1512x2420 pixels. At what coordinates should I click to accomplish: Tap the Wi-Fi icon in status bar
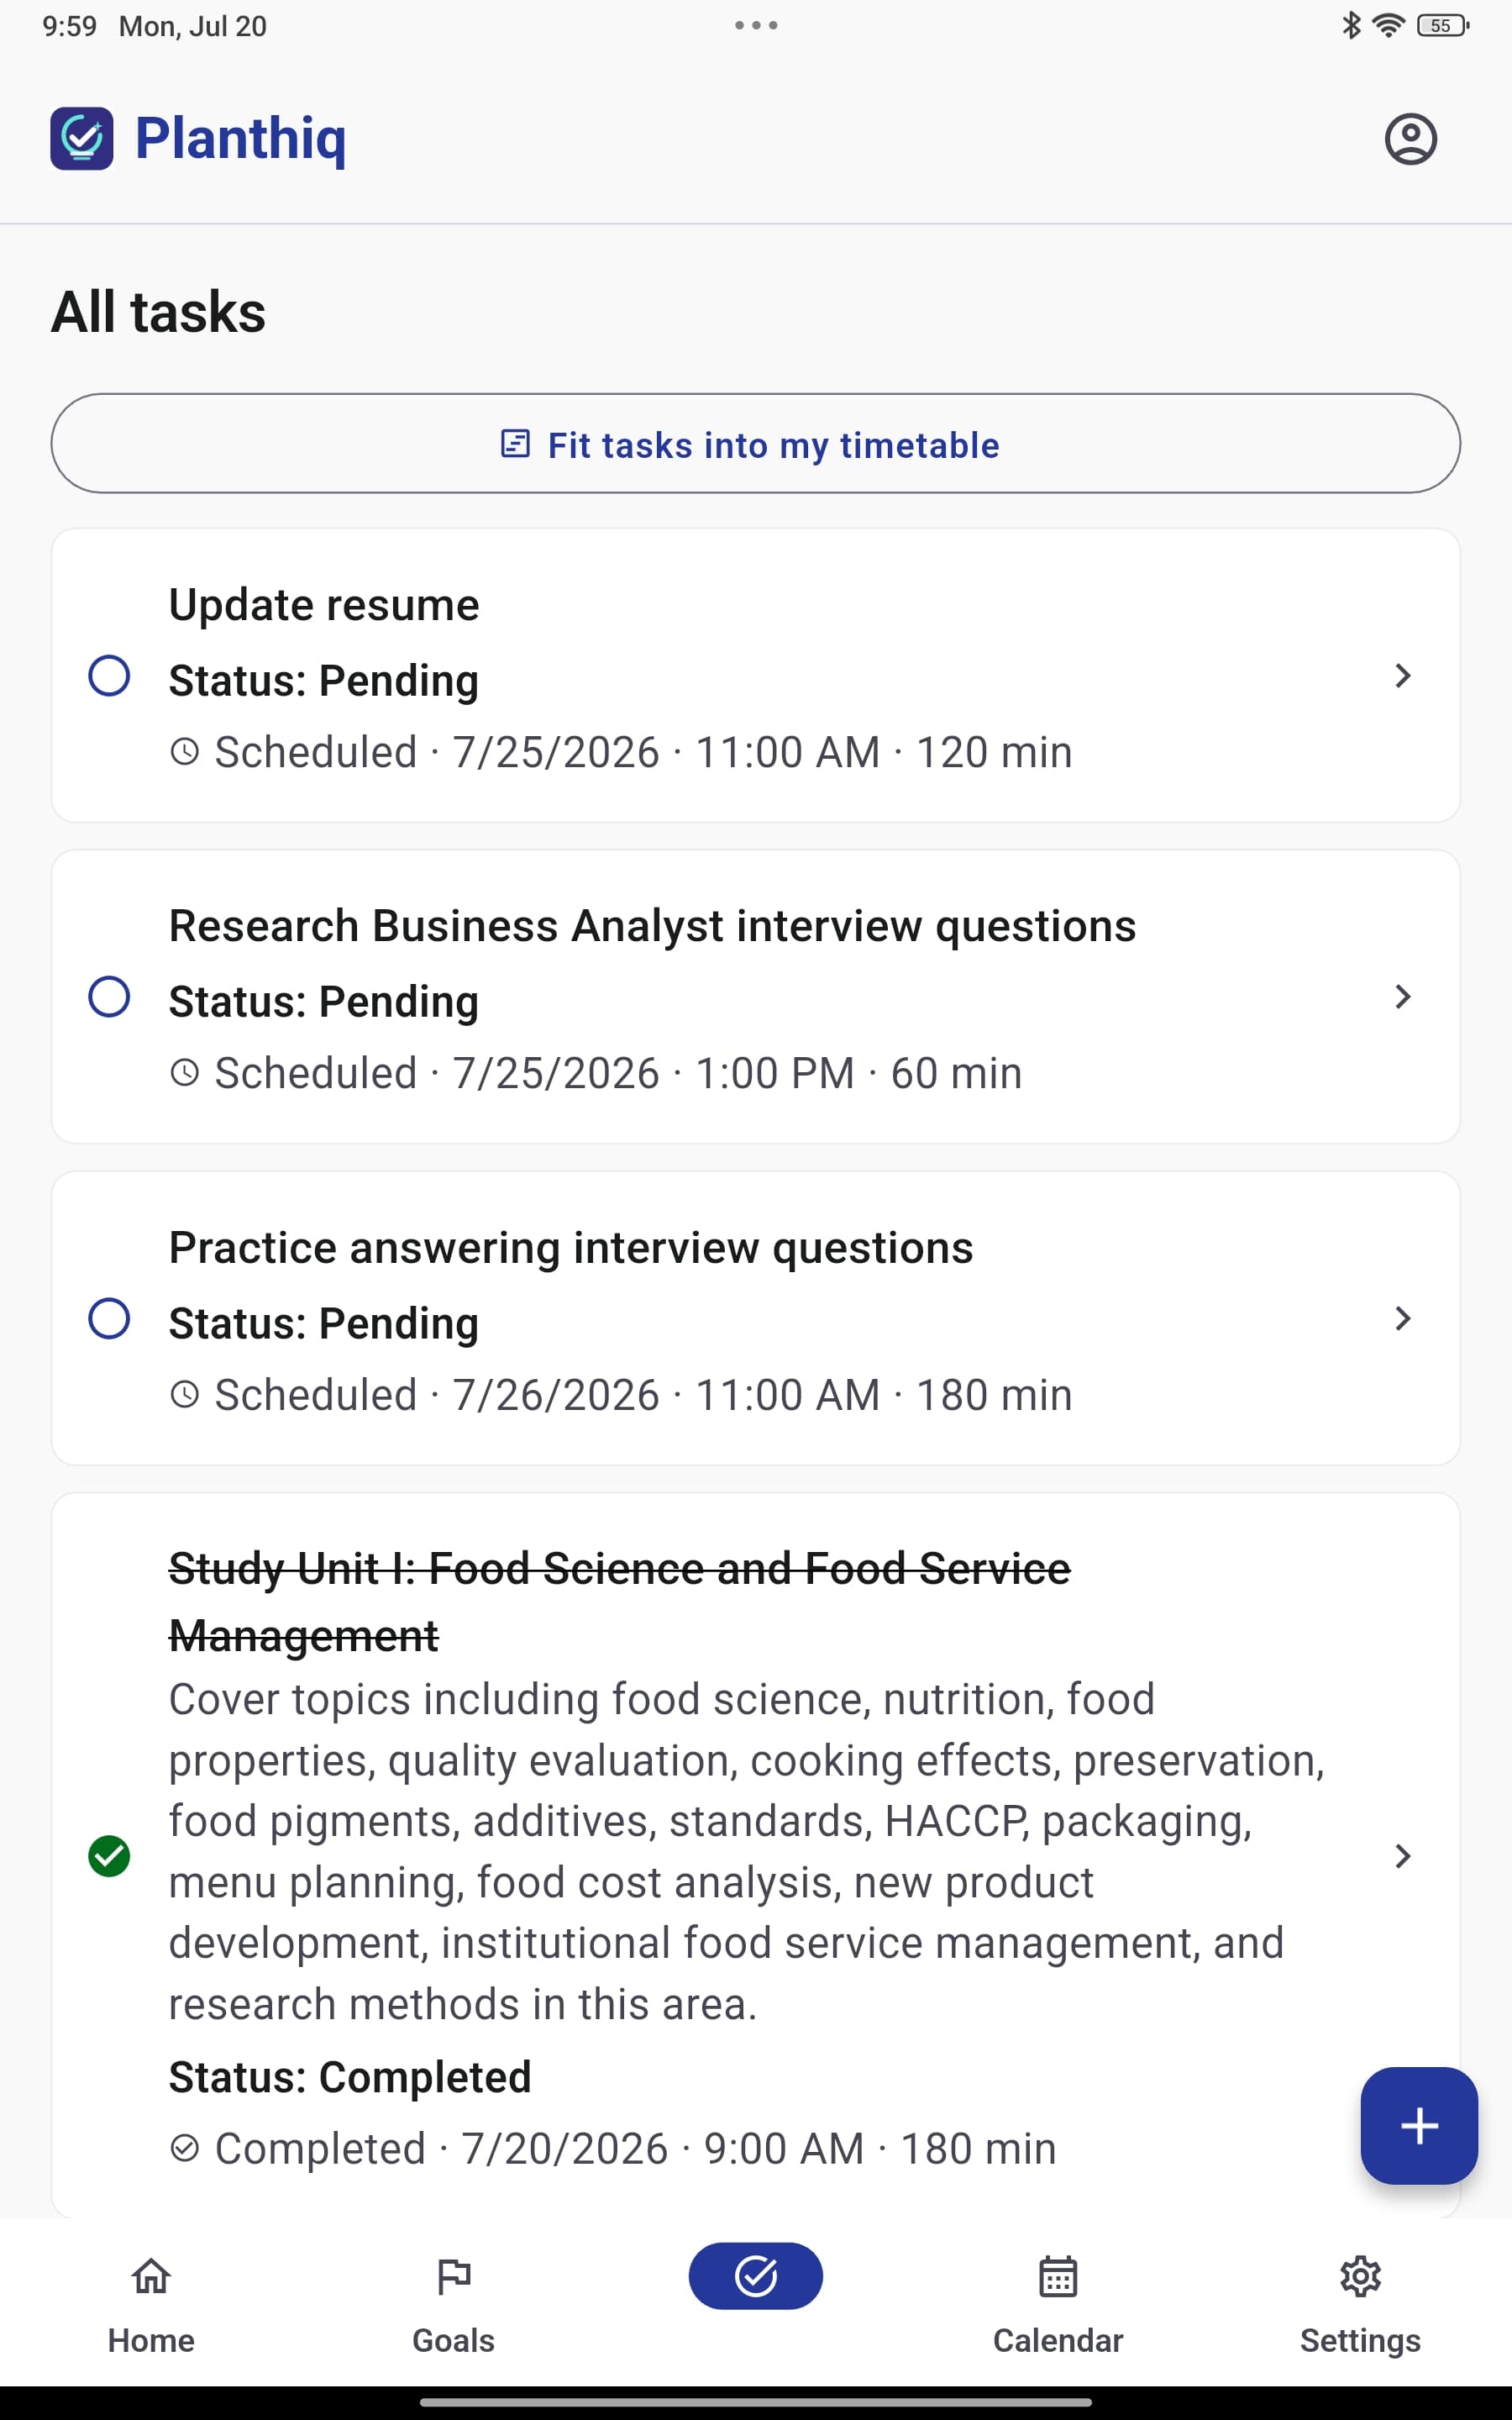point(1388,26)
